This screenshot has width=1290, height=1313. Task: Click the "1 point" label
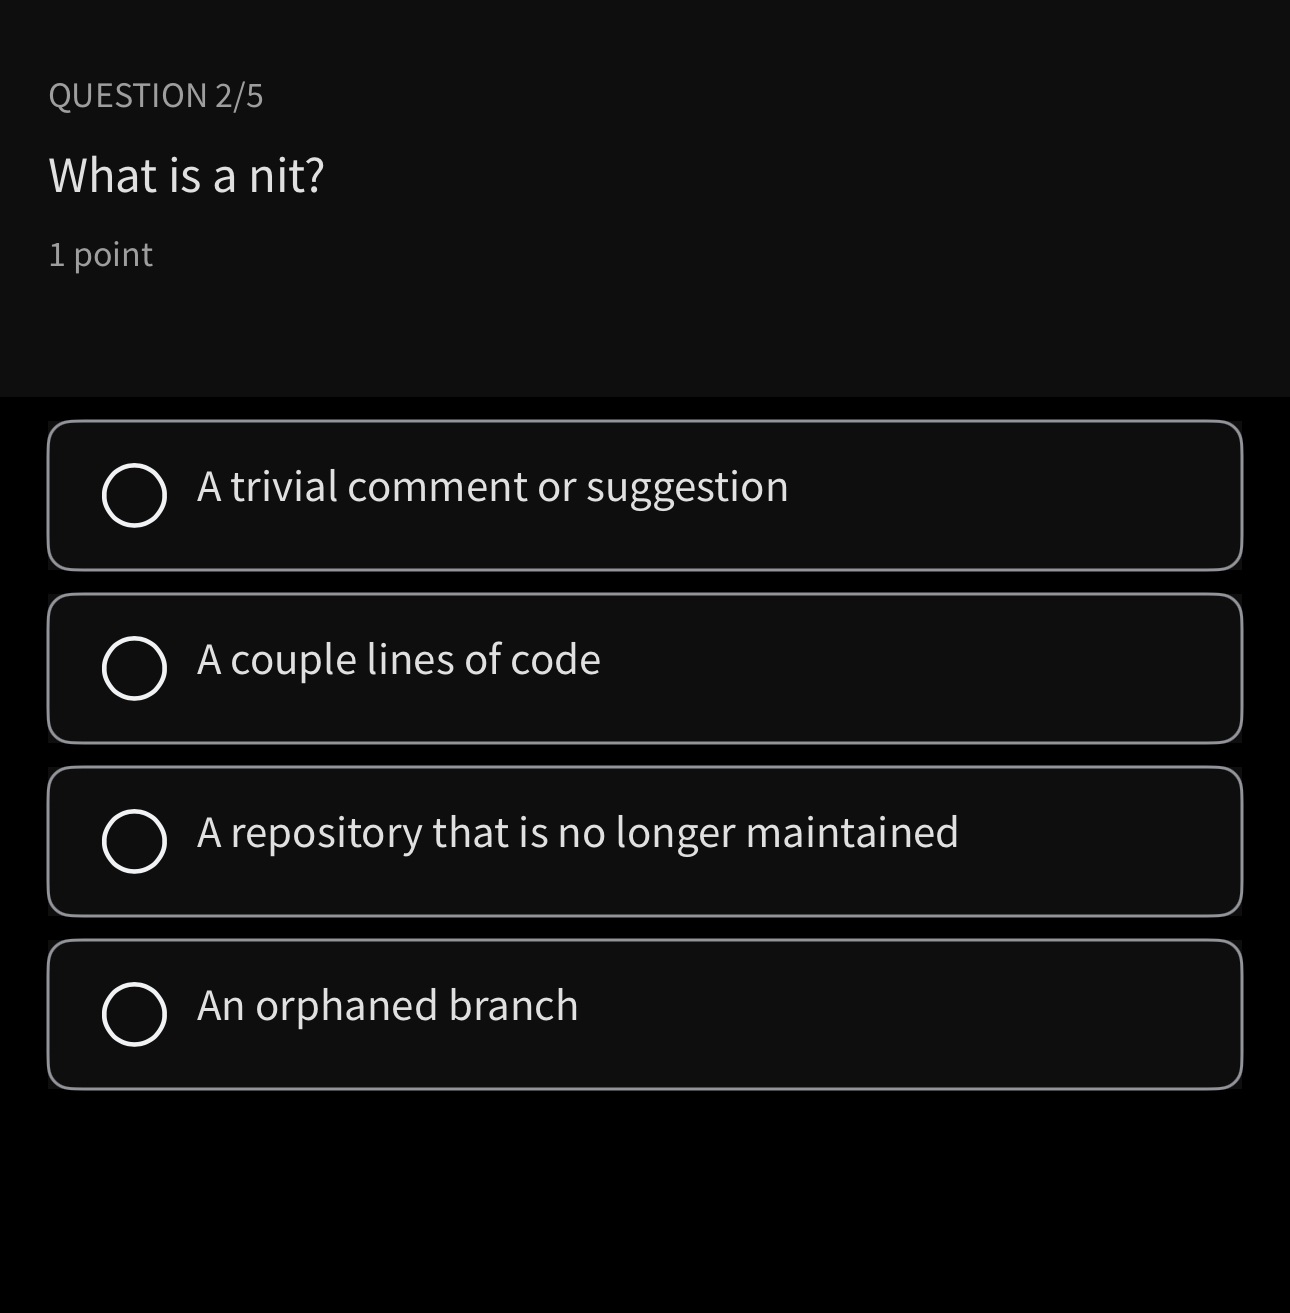100,254
